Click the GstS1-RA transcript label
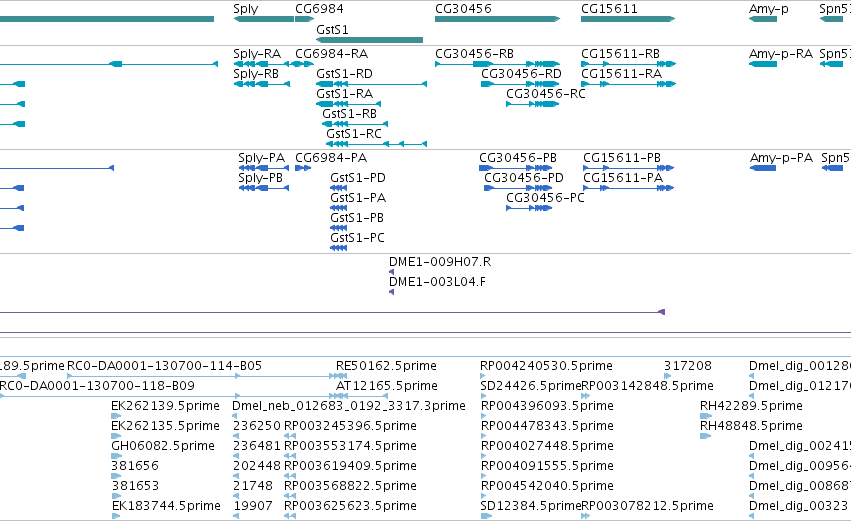The height and width of the screenshot is (521, 851). coord(344,94)
